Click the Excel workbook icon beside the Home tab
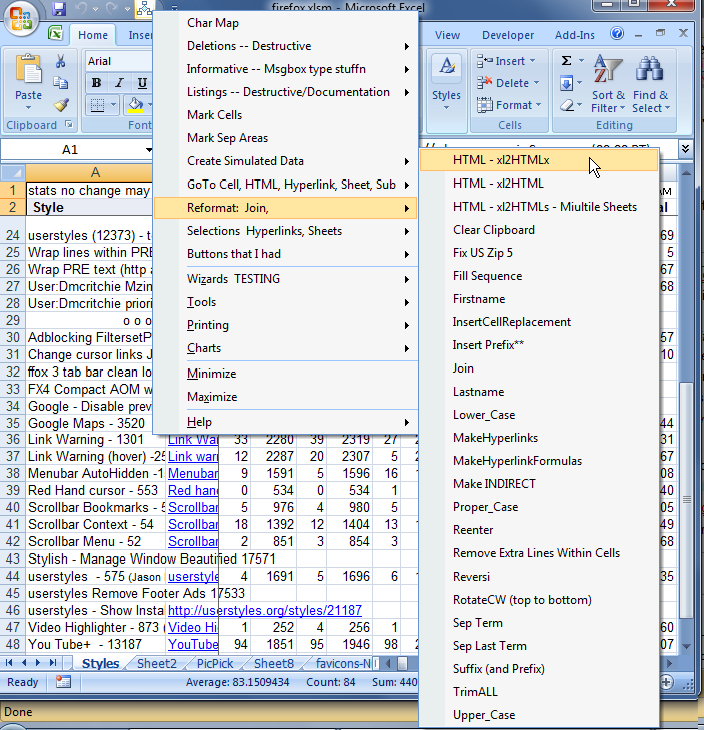The height and width of the screenshot is (730, 704). point(56,34)
